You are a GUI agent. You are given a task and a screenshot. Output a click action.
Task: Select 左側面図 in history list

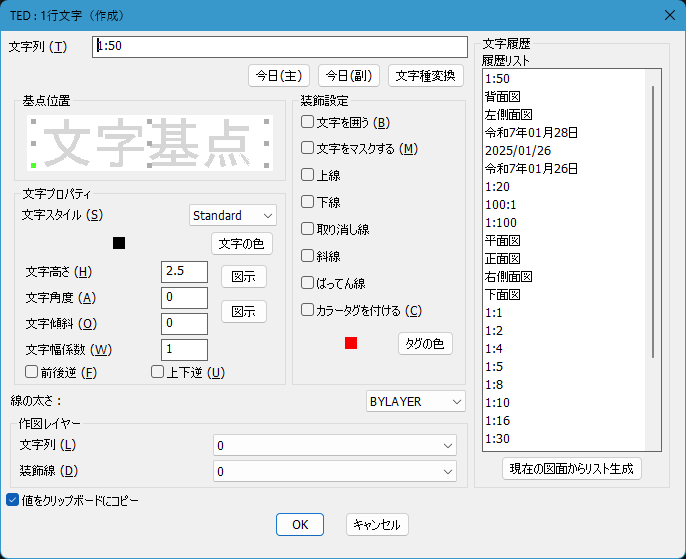point(564,115)
